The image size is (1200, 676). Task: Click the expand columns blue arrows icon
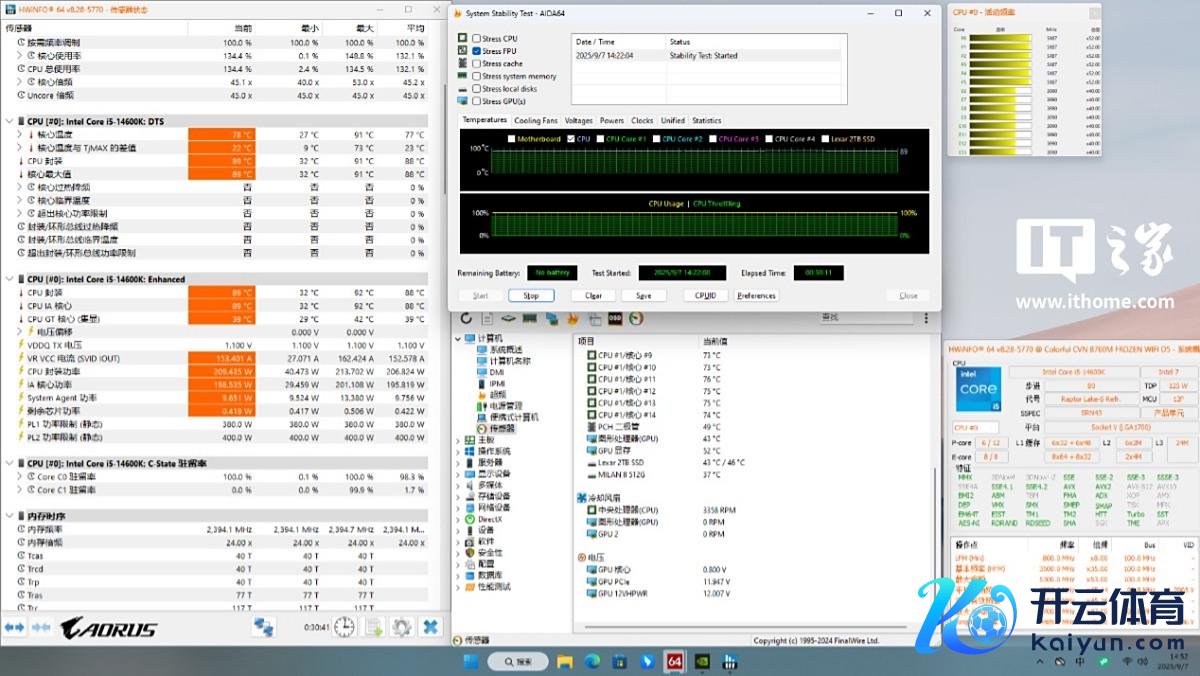tap(14, 627)
